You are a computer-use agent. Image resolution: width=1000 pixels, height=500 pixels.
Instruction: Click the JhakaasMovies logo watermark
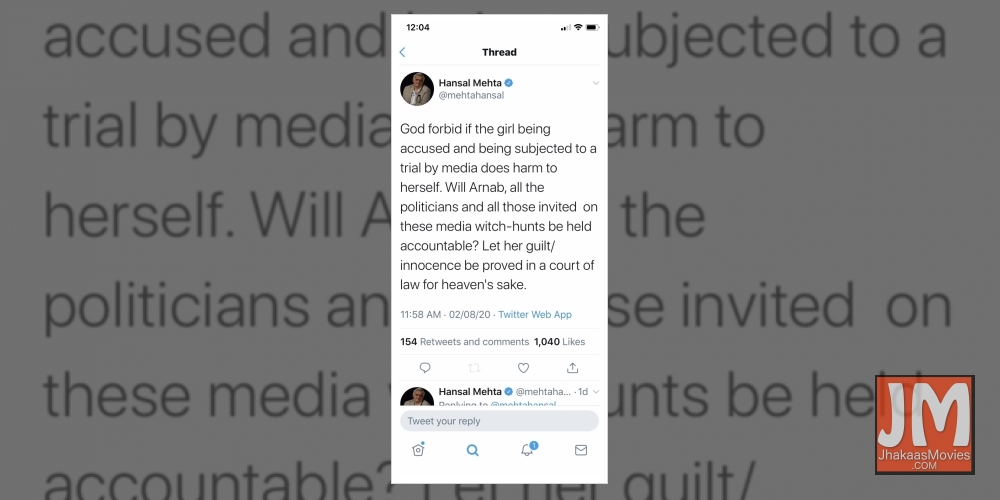click(925, 425)
